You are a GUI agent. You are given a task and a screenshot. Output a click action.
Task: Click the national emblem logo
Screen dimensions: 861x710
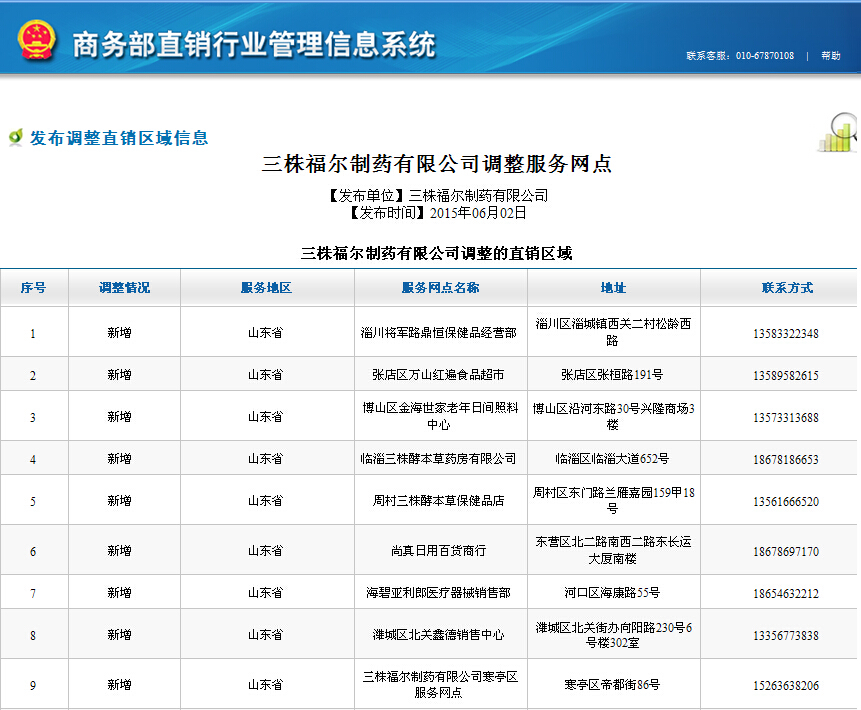[x=36, y=40]
